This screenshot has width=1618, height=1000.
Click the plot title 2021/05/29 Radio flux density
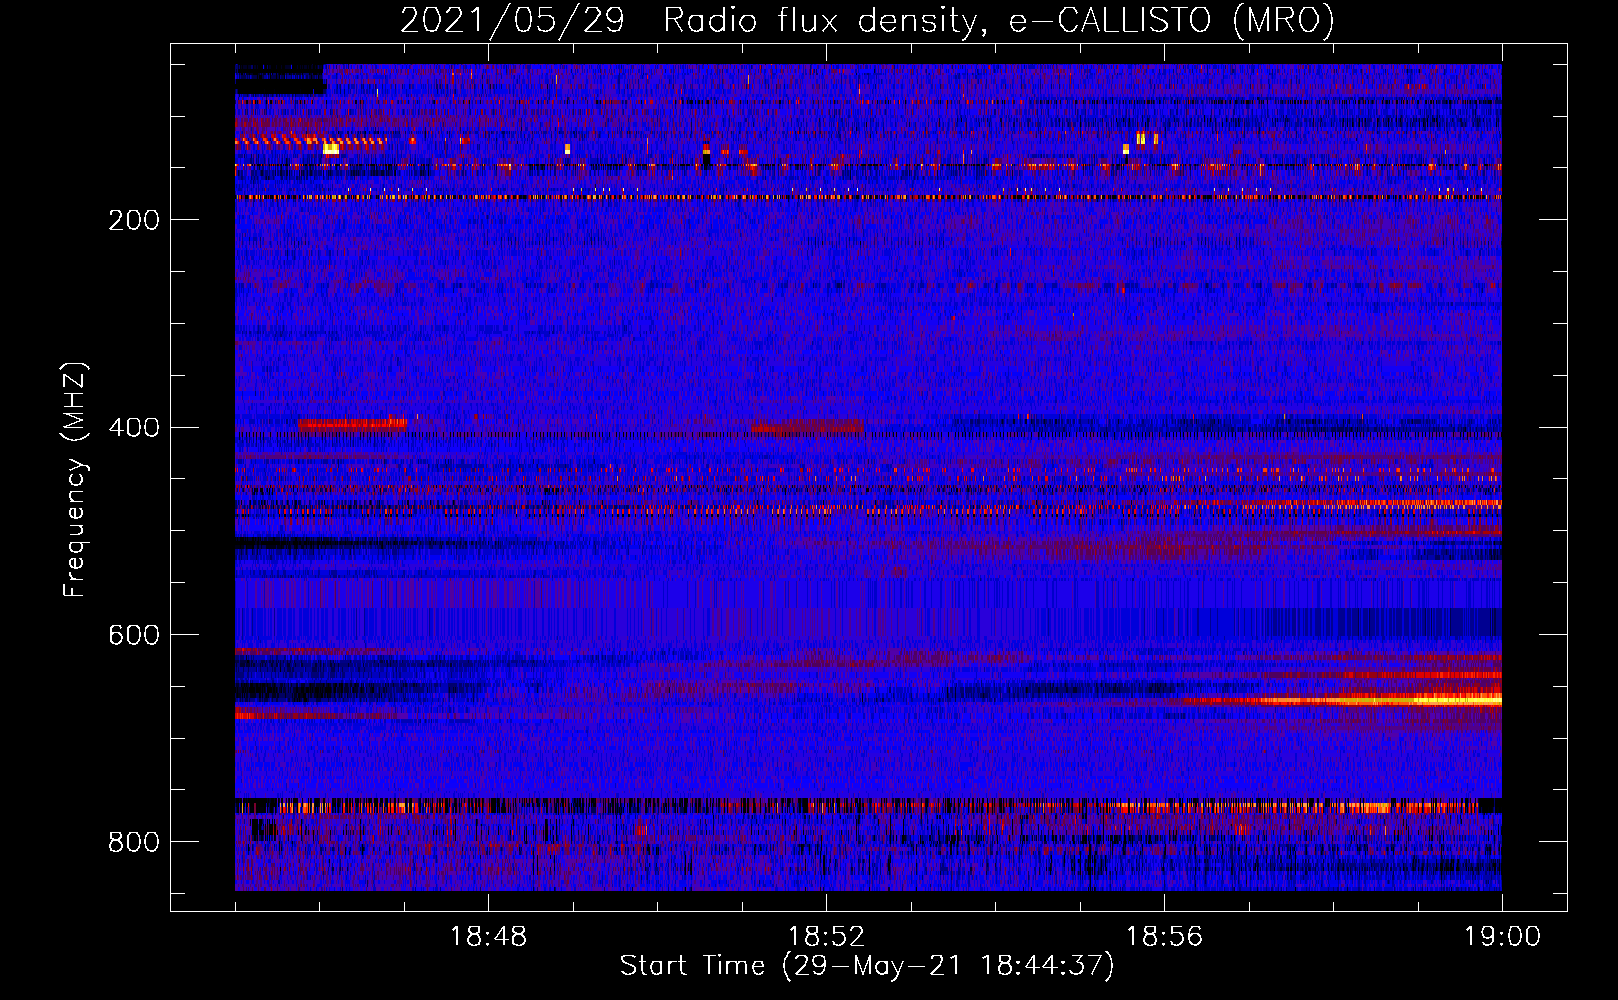coord(867,20)
